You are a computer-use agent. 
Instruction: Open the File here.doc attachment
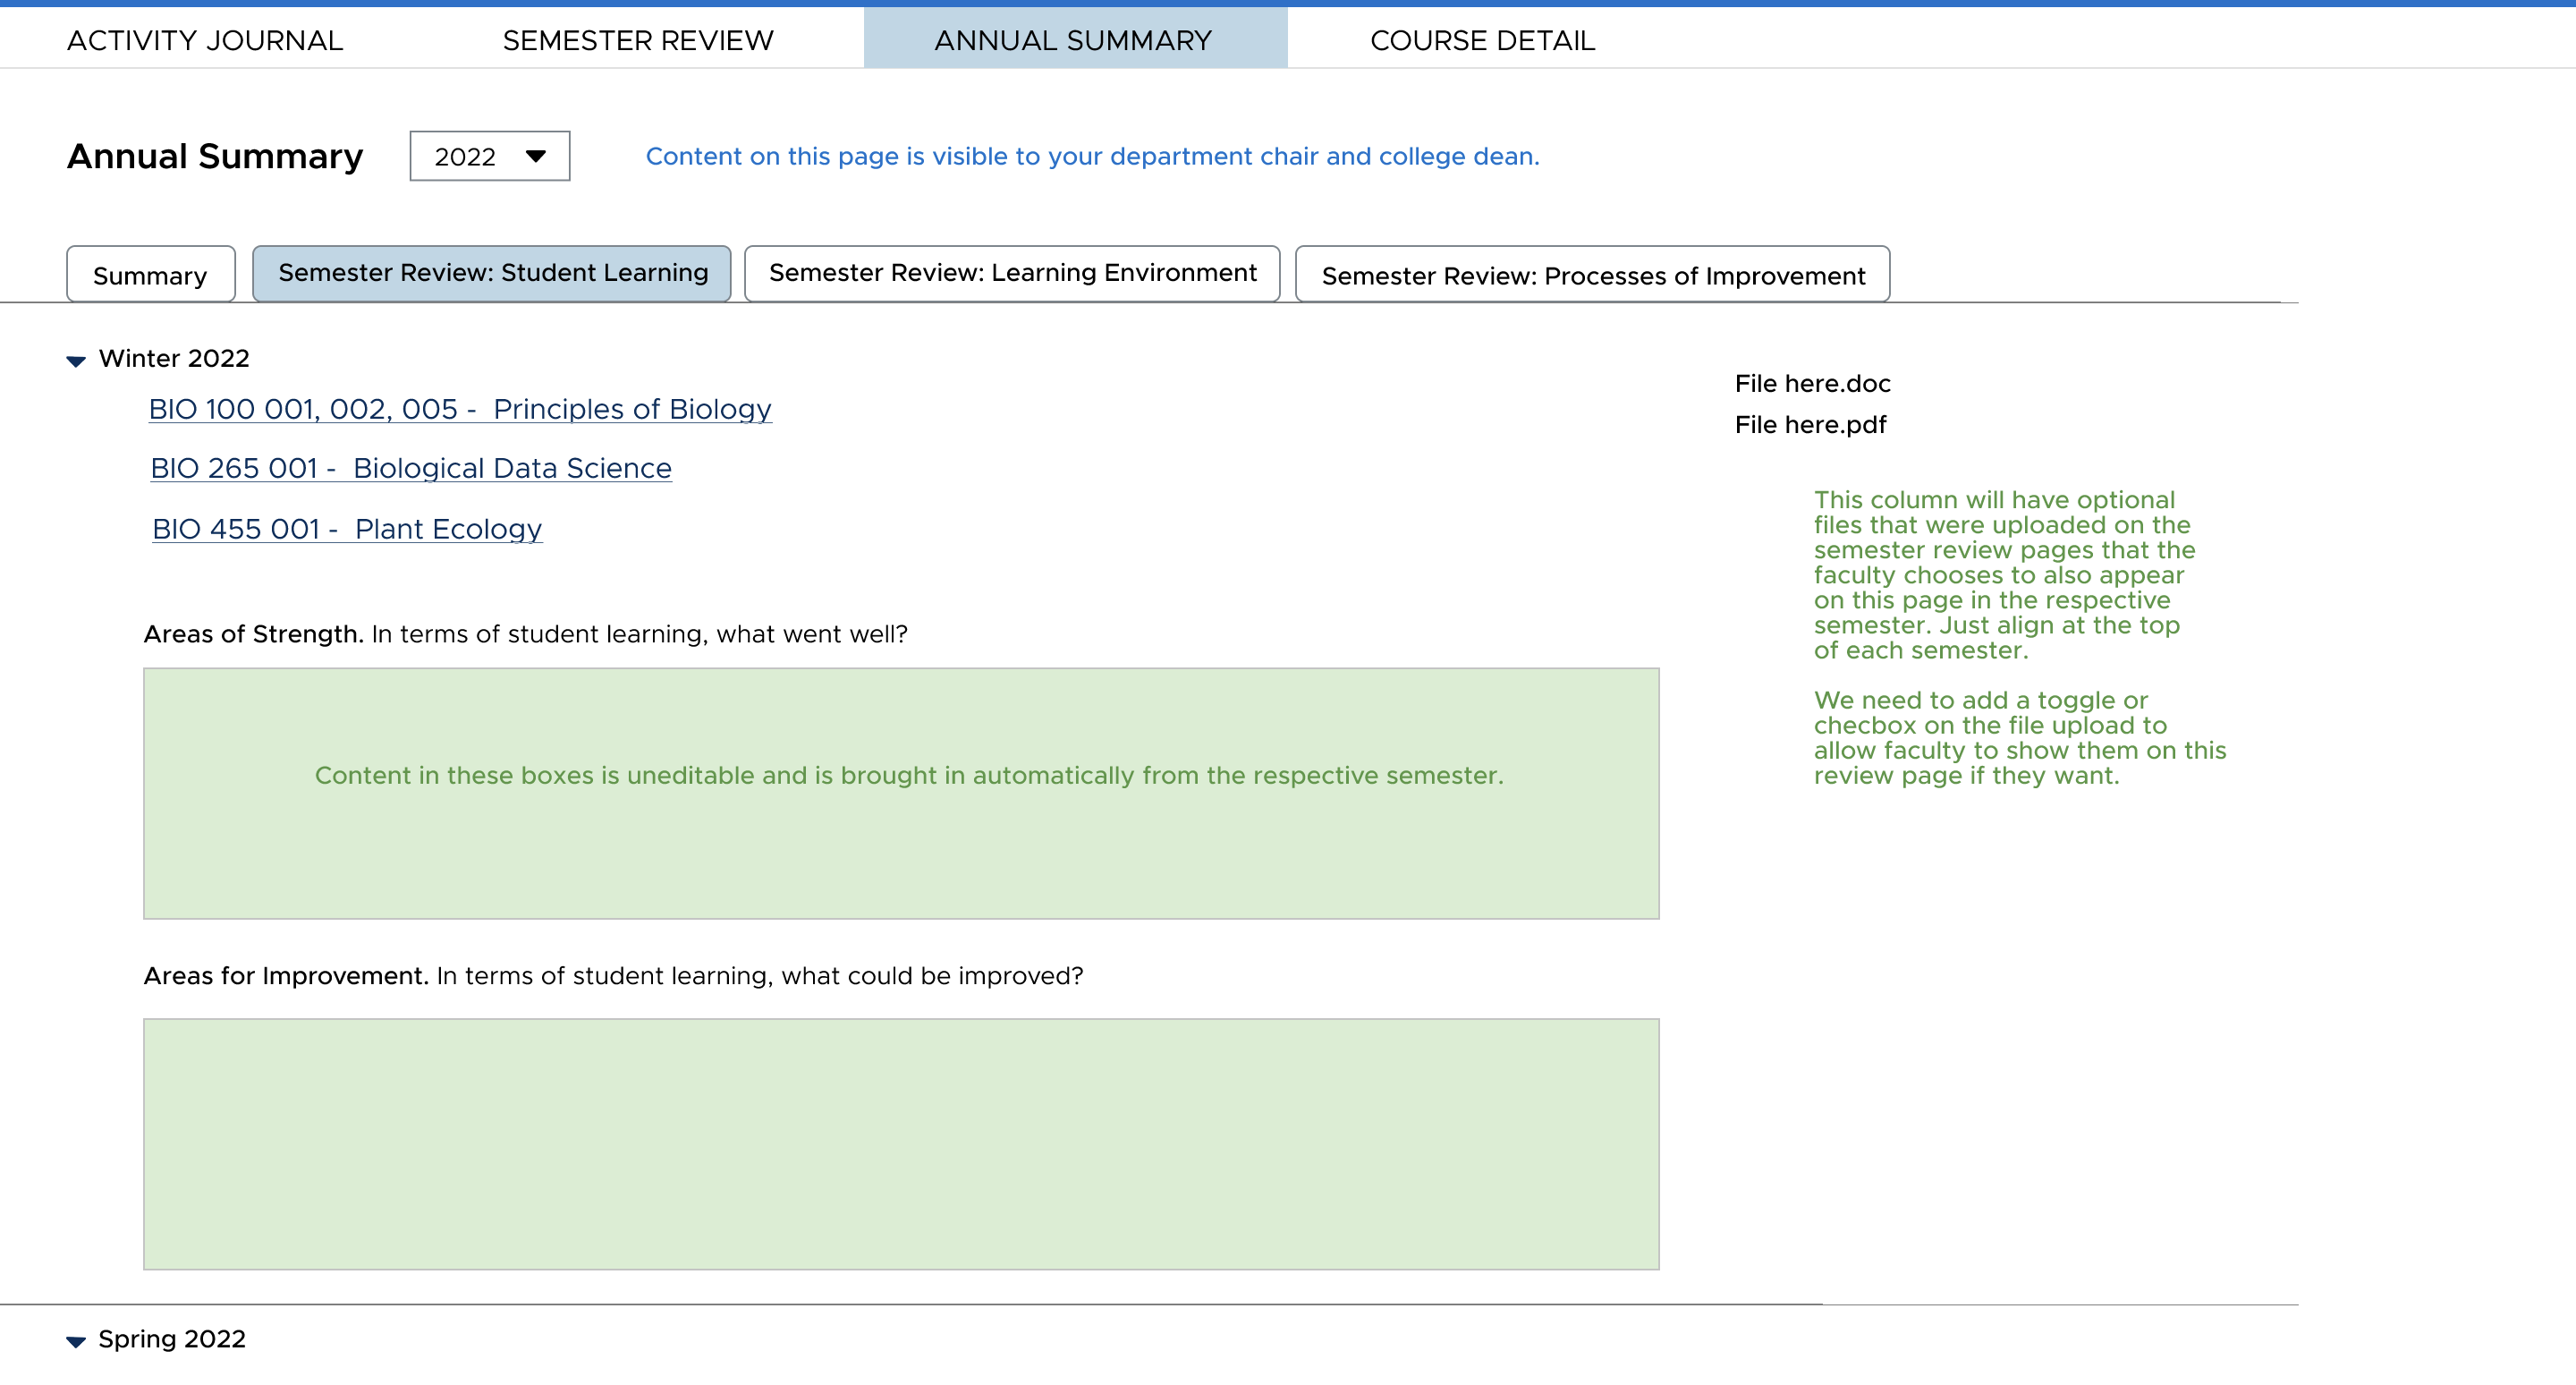pos(1812,383)
